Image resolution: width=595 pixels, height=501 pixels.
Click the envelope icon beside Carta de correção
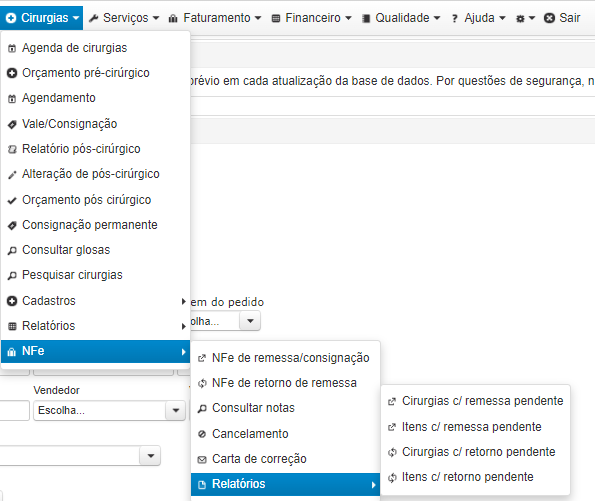click(202, 460)
